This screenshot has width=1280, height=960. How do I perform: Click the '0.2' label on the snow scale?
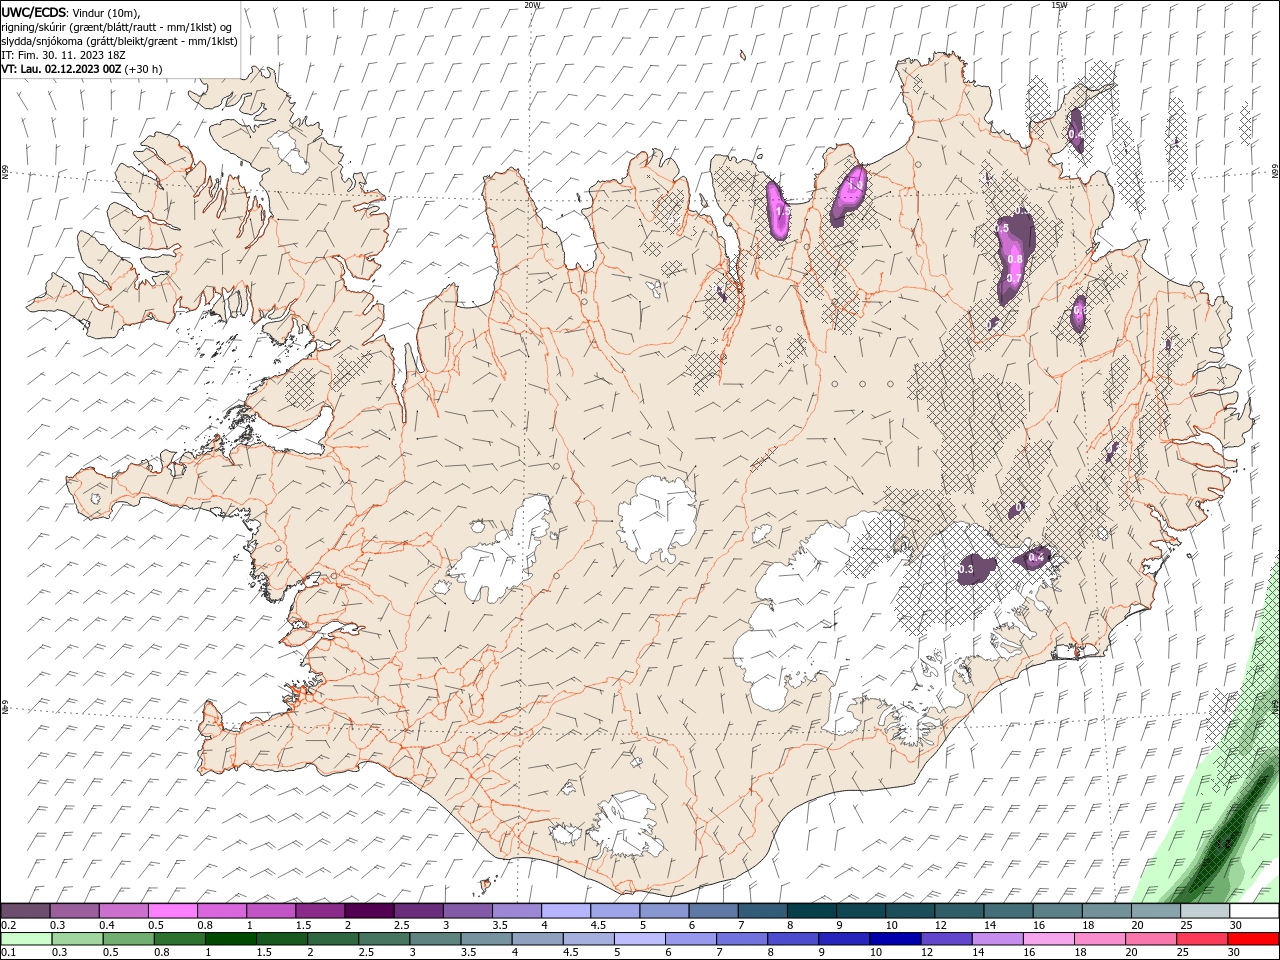coord(8,925)
